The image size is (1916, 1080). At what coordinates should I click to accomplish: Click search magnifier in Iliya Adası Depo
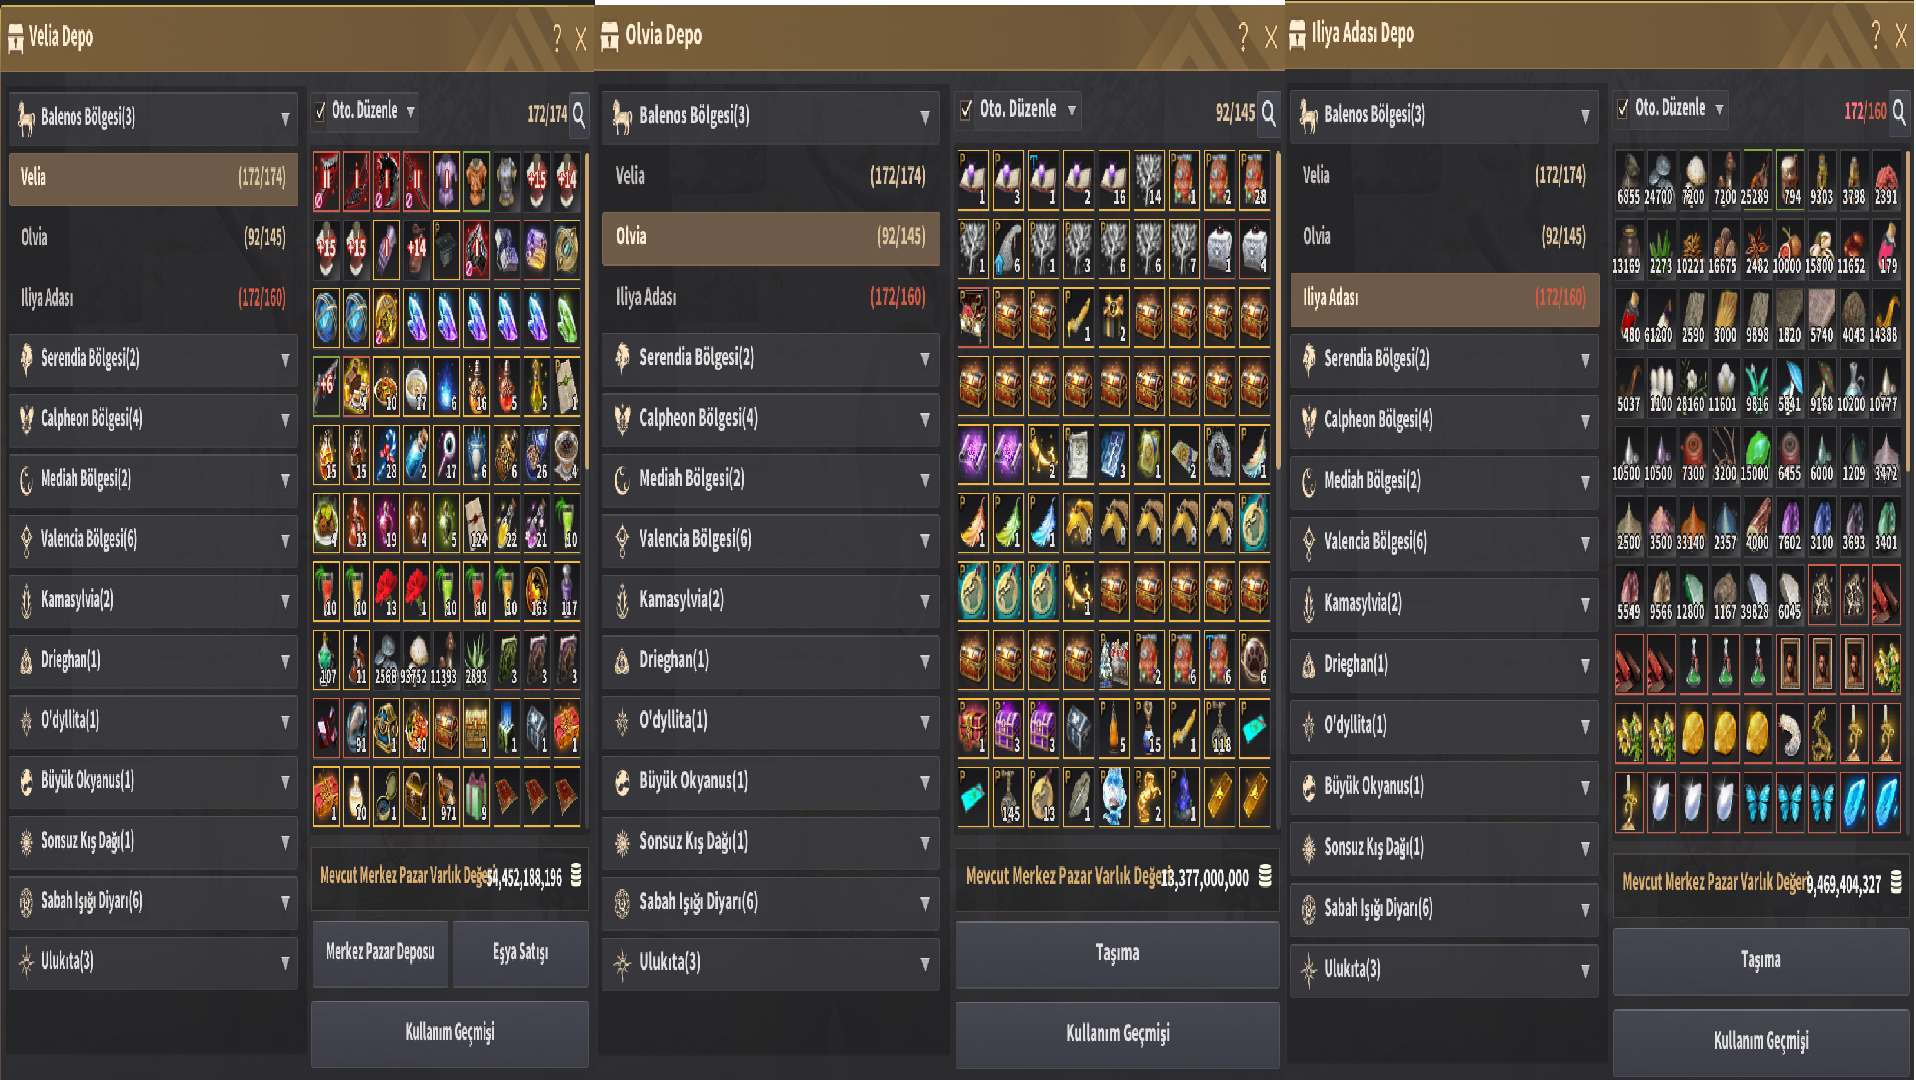1898,110
